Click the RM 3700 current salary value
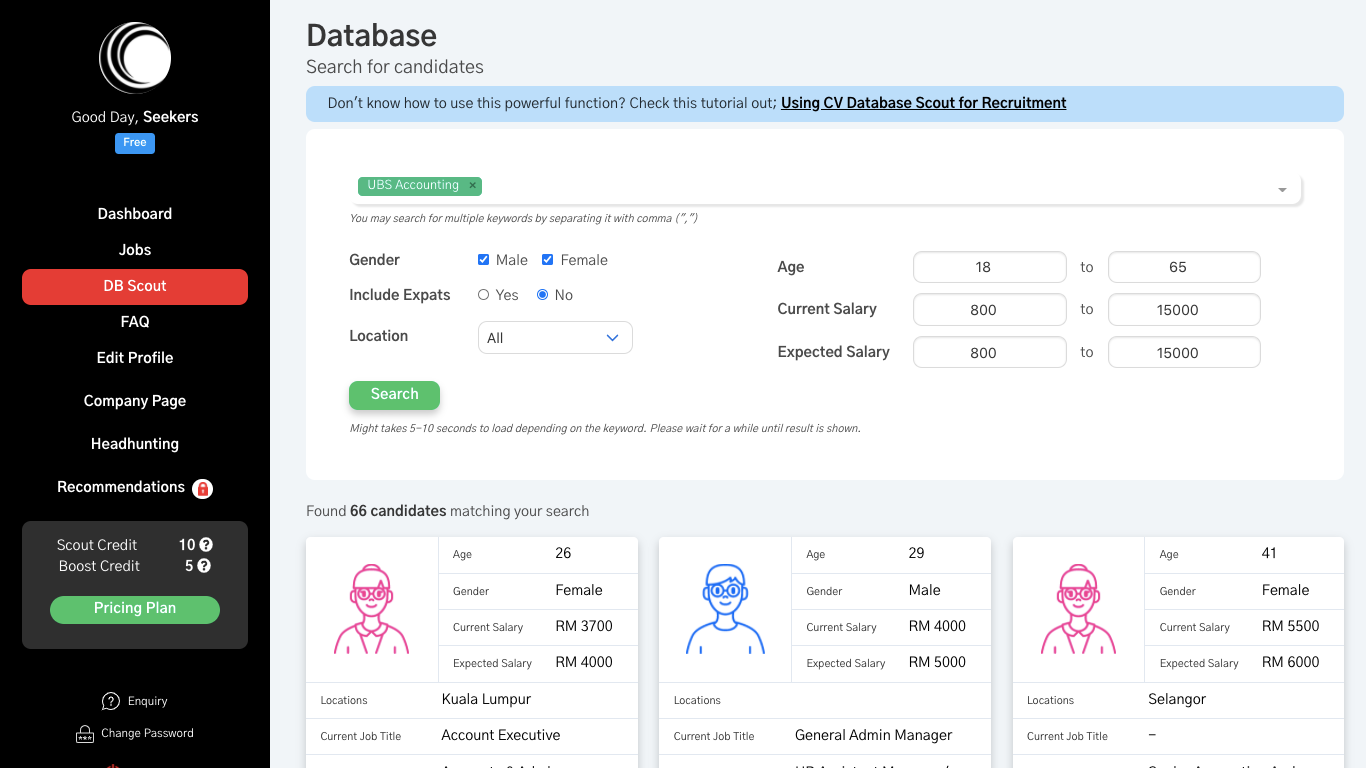Image resolution: width=1366 pixels, height=768 pixels. (584, 626)
